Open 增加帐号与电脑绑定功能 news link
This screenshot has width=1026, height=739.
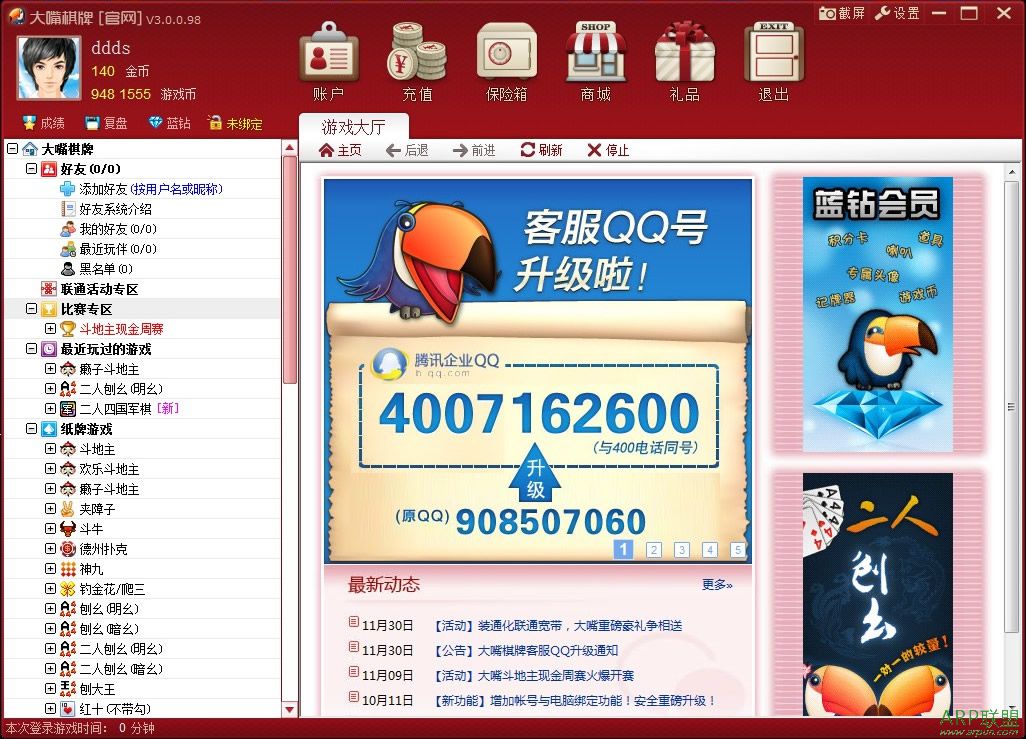[x=575, y=700]
